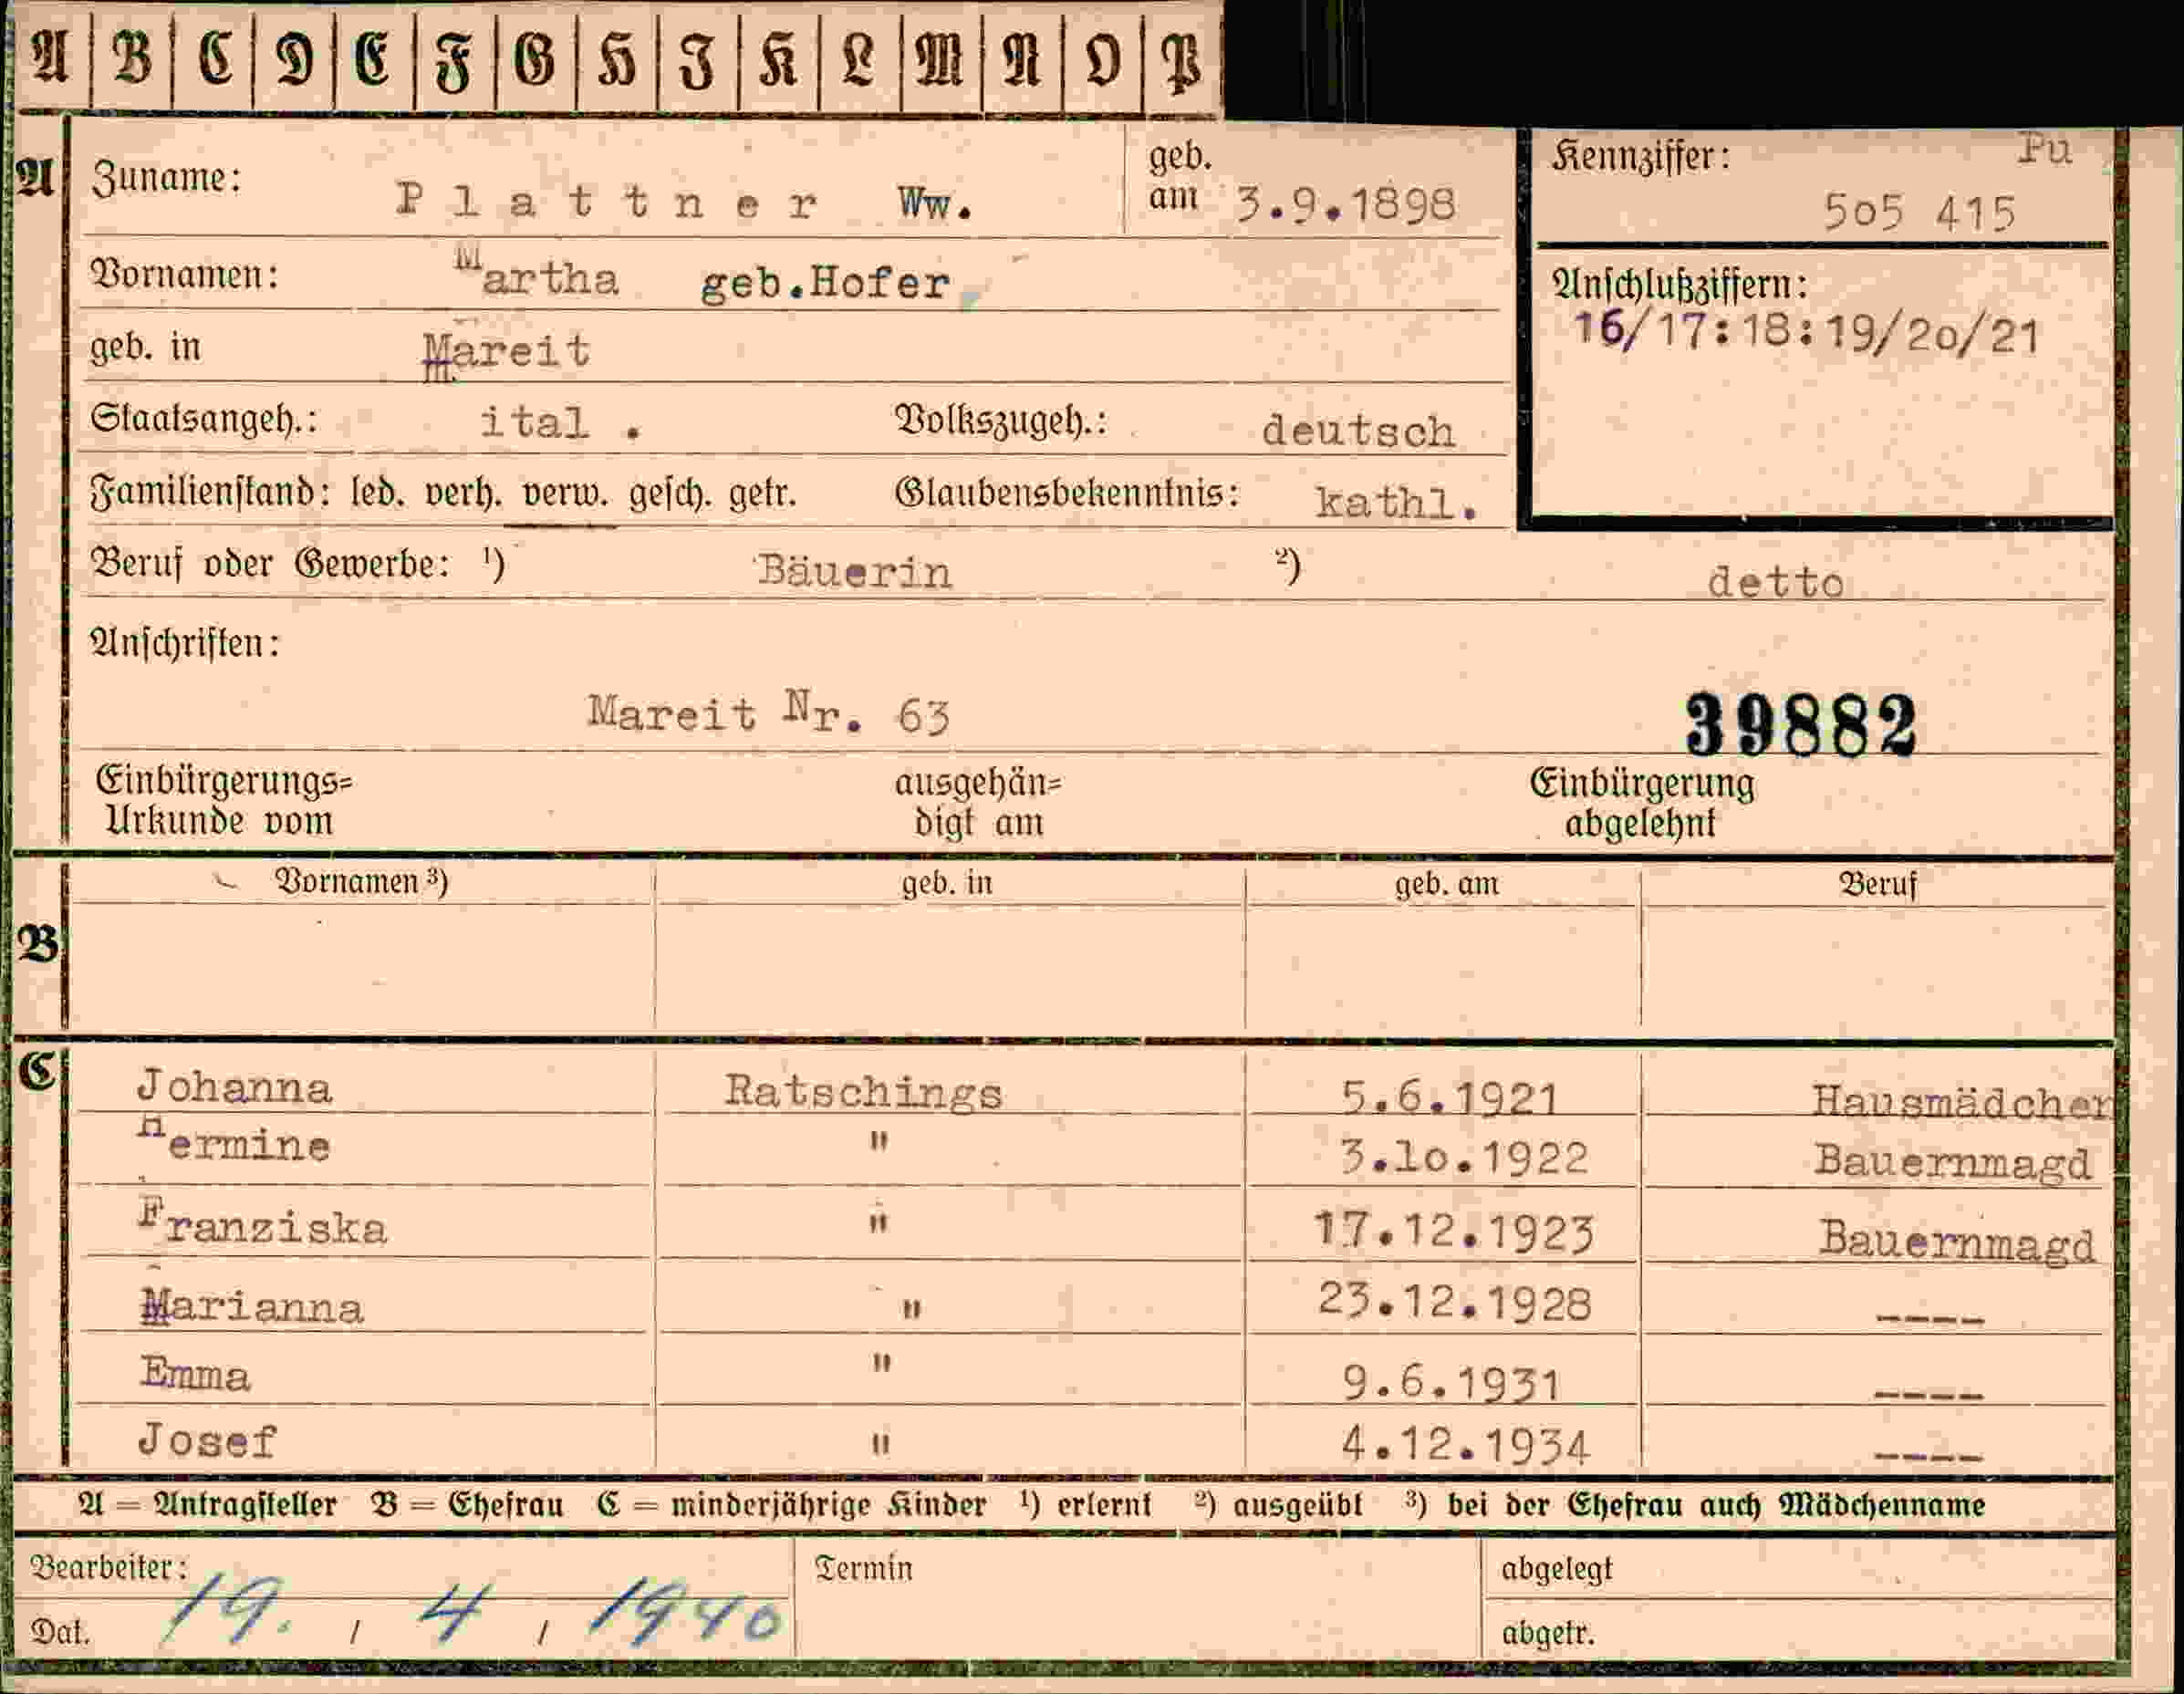Click the 'abgelegt' label

1557,1570
